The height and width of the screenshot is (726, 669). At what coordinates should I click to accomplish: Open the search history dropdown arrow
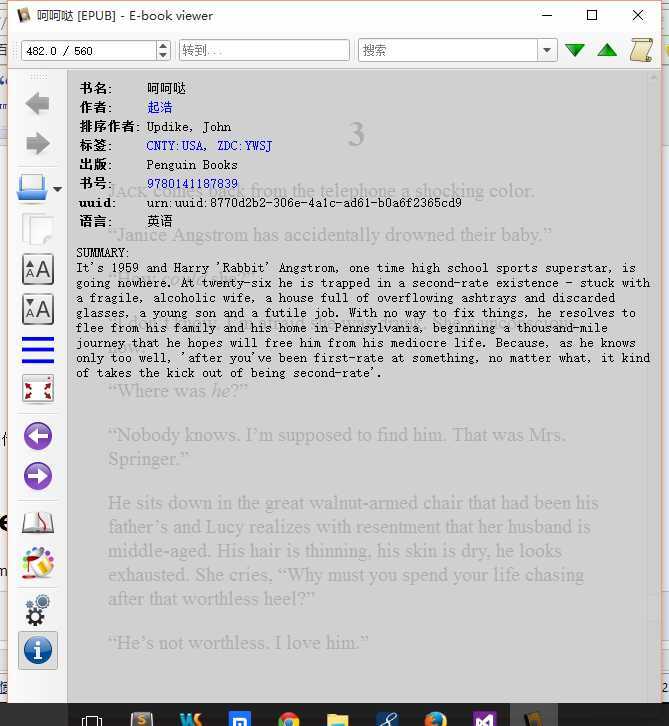tap(547, 50)
